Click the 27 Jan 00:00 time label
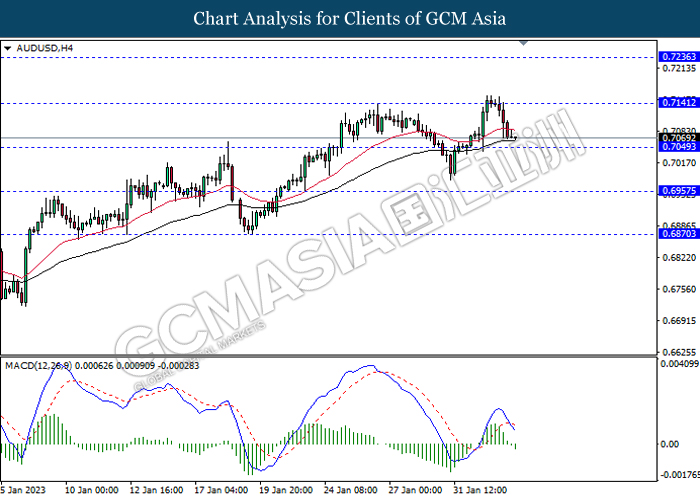The width and height of the screenshot is (700, 500). [x=415, y=490]
